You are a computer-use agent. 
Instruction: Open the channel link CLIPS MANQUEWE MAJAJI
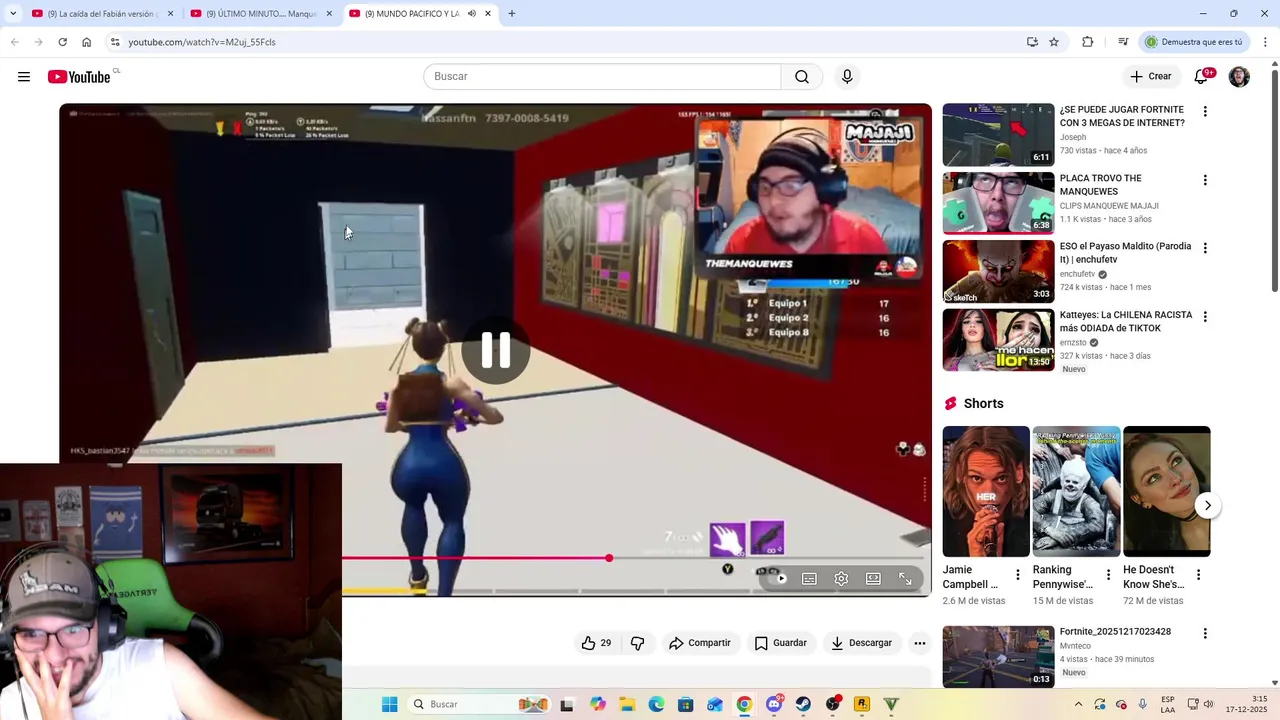click(x=1109, y=206)
